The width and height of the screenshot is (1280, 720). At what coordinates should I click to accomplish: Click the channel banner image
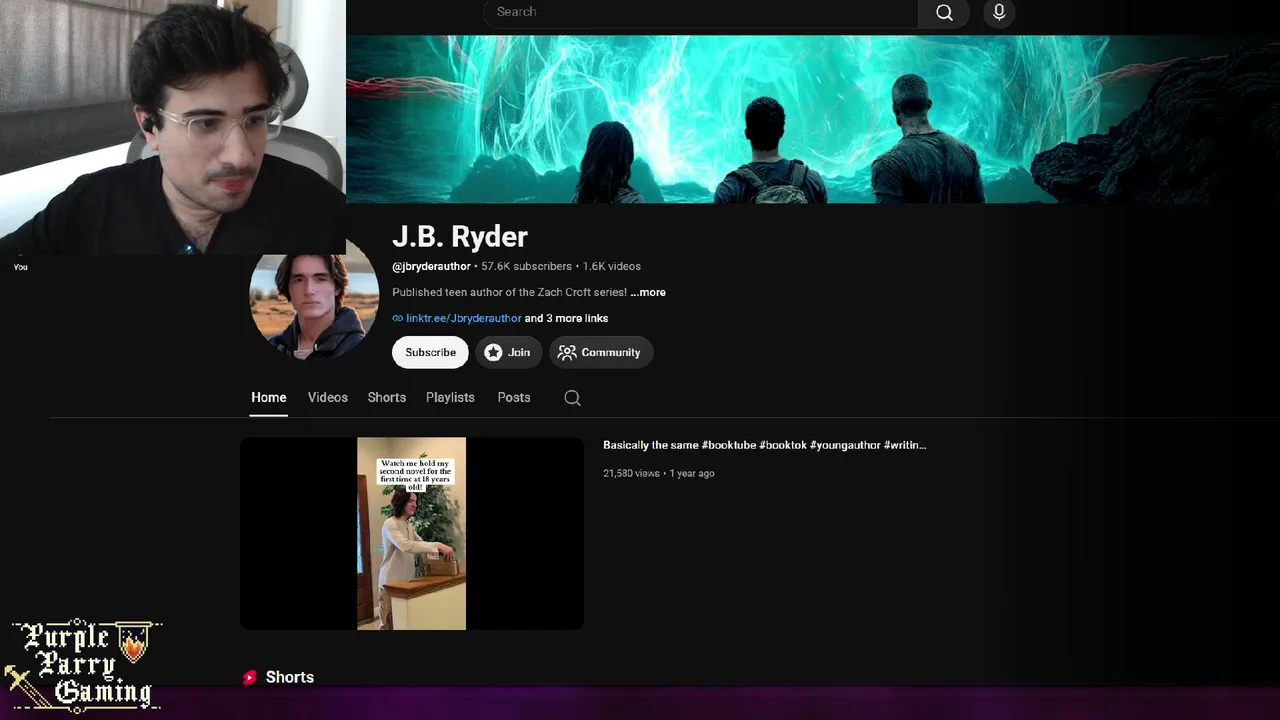click(x=813, y=119)
